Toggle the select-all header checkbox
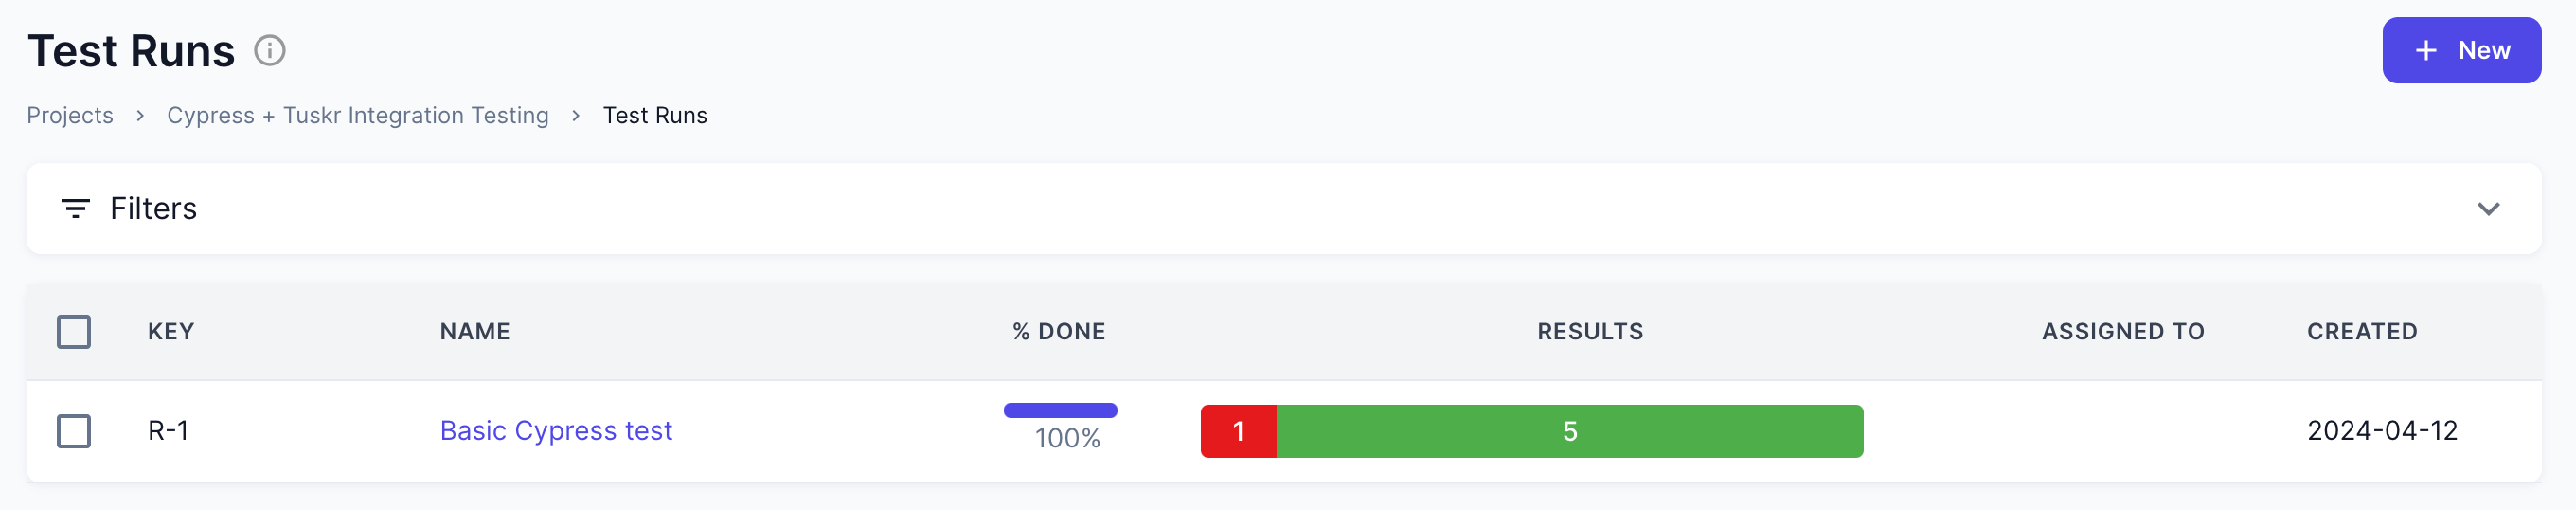This screenshot has width=2576, height=510. tap(74, 331)
